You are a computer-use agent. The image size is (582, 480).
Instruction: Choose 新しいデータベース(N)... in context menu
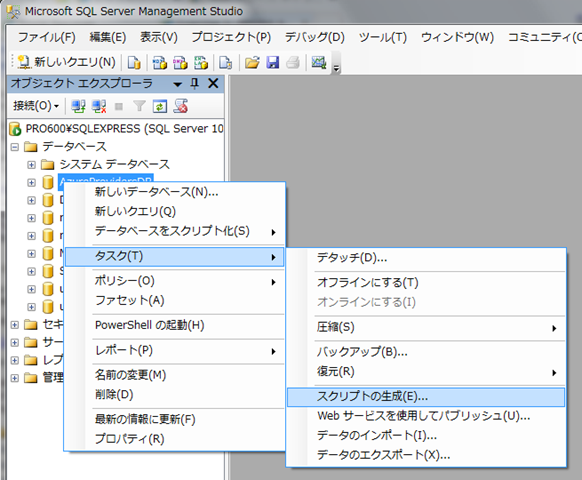[x=174, y=192]
